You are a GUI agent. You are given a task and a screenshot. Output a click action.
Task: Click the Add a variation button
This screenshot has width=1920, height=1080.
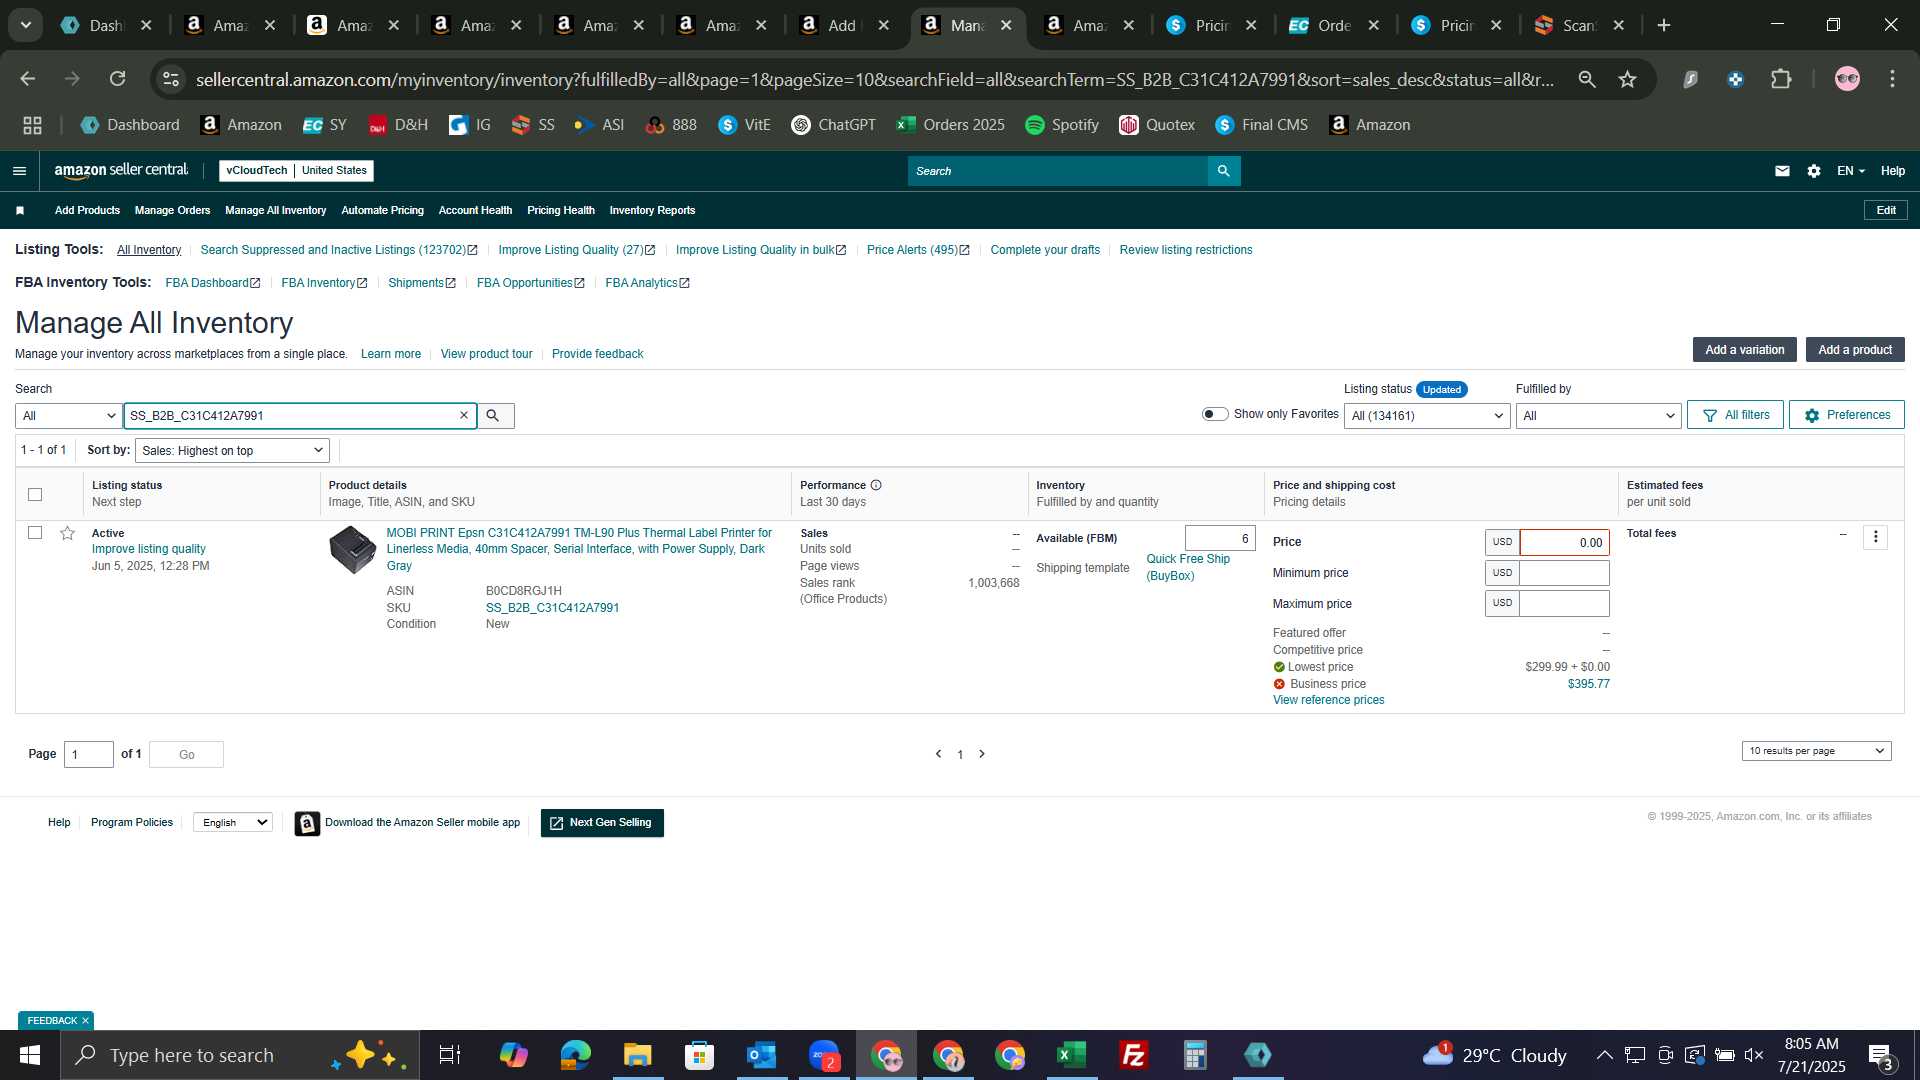point(1744,350)
